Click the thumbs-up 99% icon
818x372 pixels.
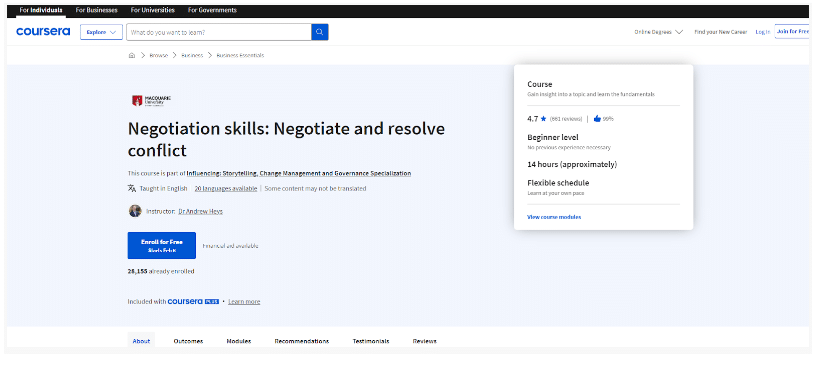(x=597, y=119)
